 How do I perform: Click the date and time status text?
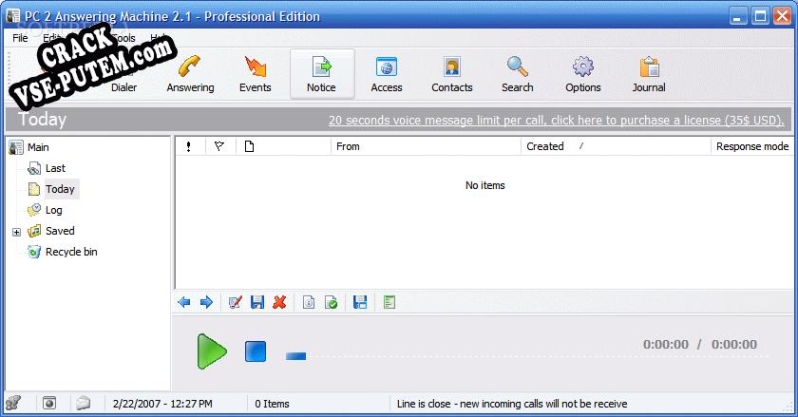[x=163, y=404]
